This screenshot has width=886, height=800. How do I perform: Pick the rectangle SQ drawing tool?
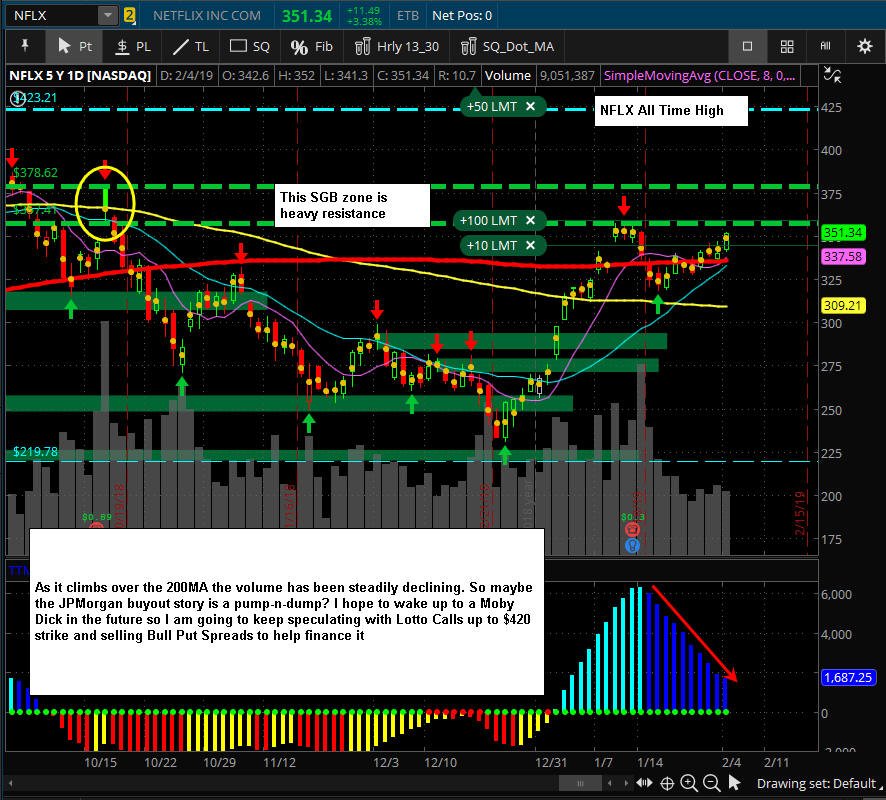click(x=249, y=46)
